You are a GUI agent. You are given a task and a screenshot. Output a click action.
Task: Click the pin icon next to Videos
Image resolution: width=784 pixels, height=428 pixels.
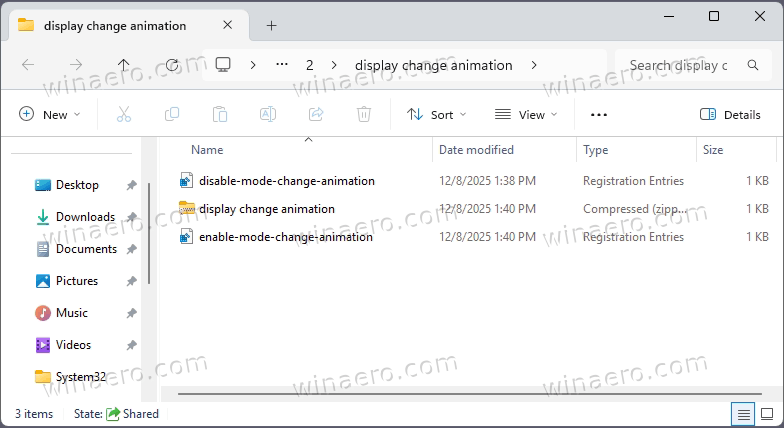click(132, 346)
